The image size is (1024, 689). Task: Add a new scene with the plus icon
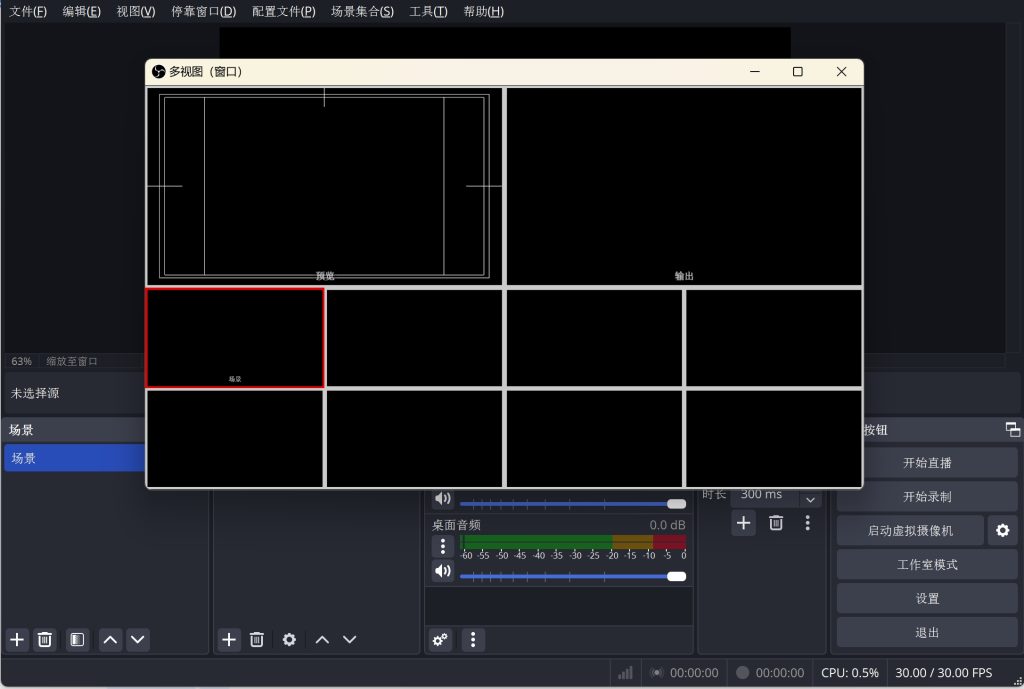point(18,639)
